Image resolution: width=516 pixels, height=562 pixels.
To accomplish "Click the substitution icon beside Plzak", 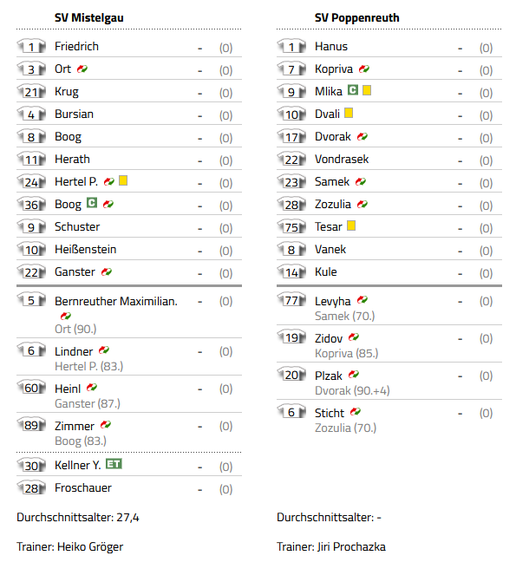I will tap(354, 375).
